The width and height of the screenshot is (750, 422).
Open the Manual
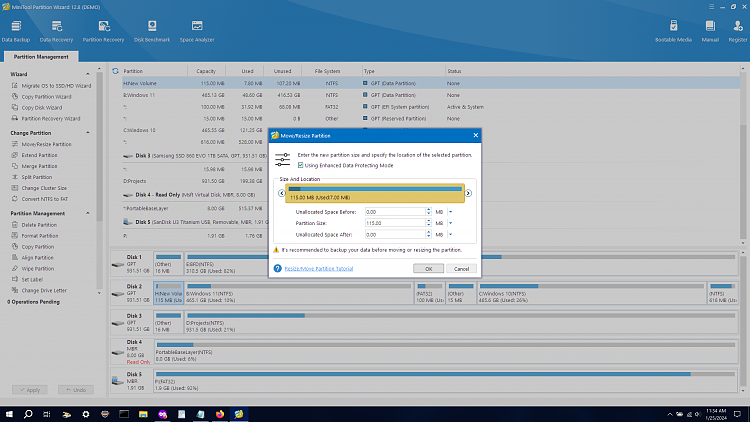click(x=710, y=32)
